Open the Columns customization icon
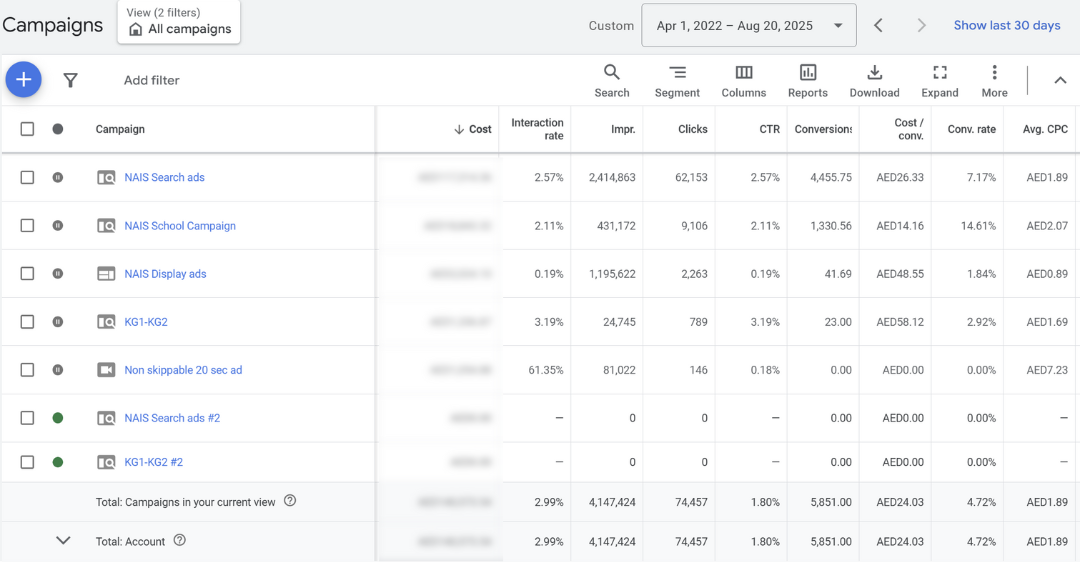 pyautogui.click(x=744, y=80)
